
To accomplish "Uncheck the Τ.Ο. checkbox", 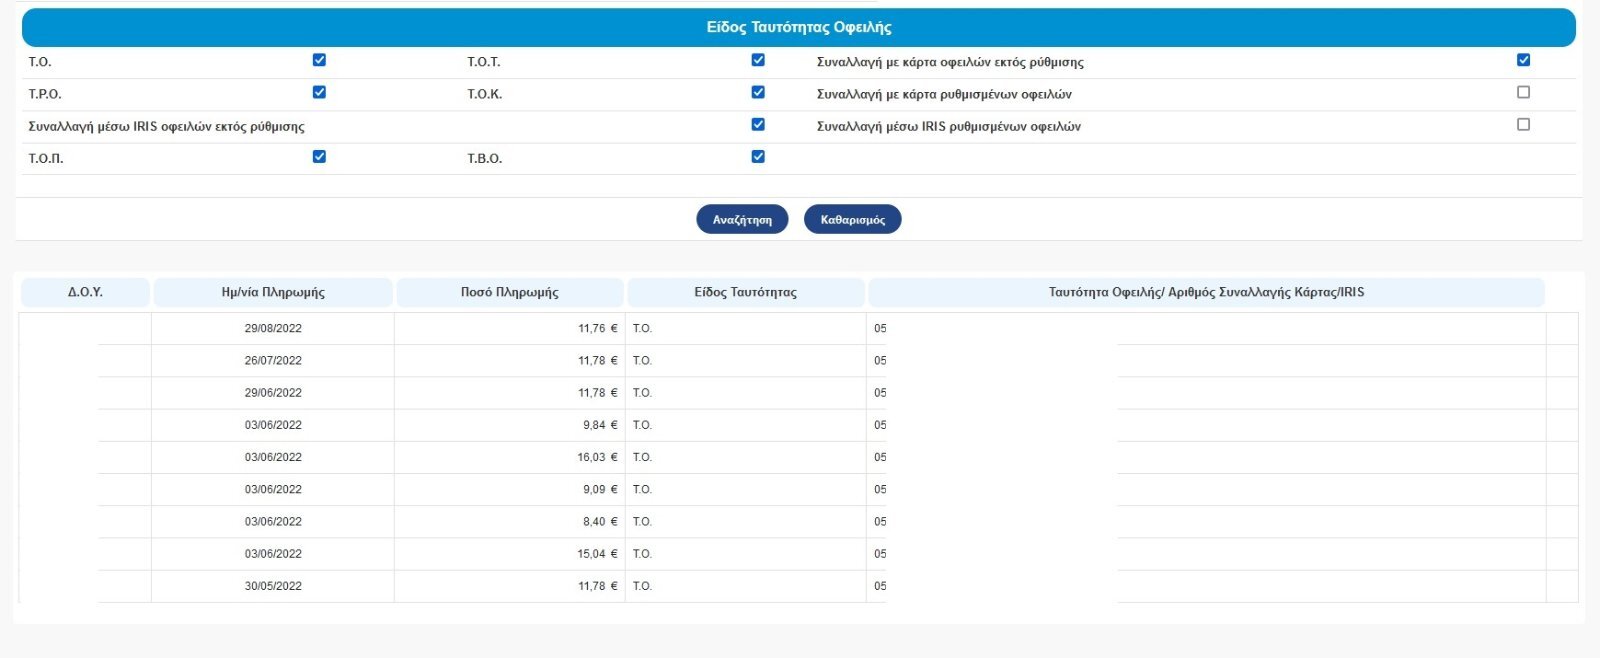I will tap(319, 60).
